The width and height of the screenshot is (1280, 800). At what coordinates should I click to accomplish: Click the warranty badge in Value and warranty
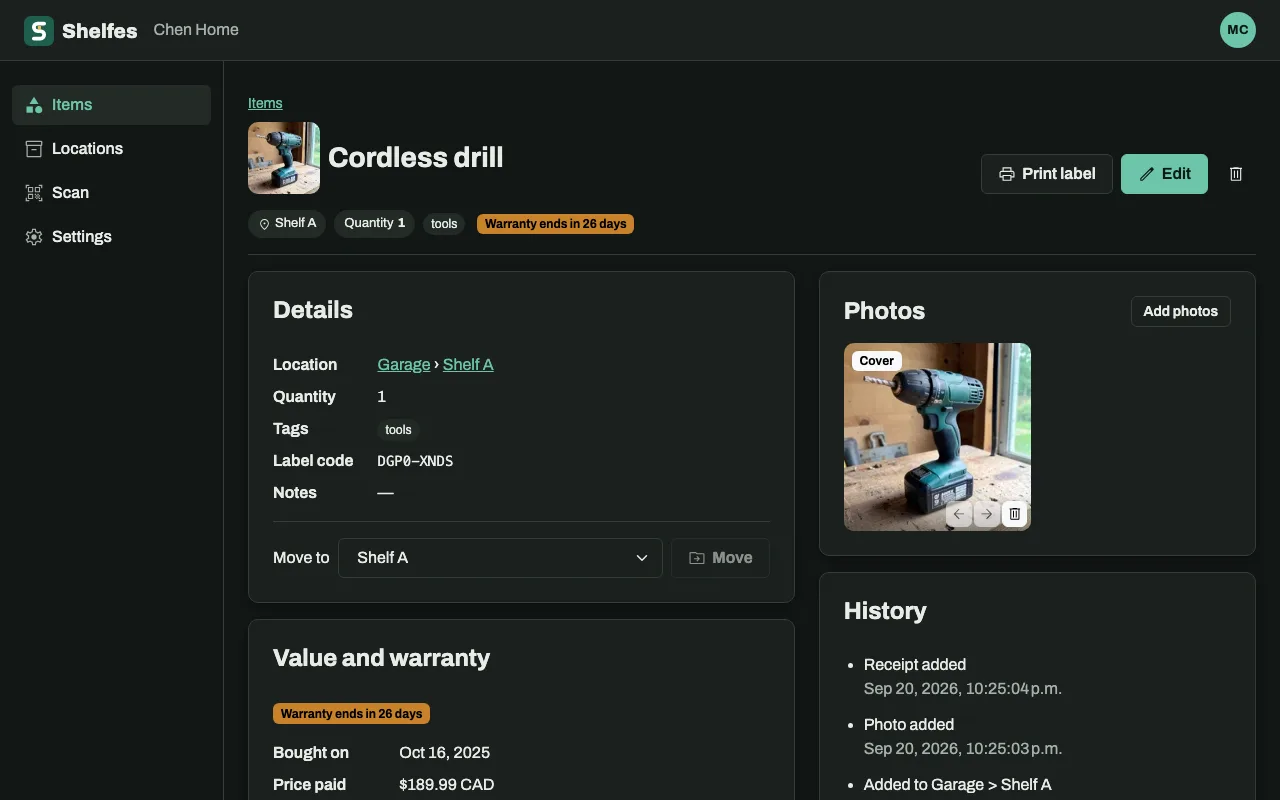(x=351, y=714)
